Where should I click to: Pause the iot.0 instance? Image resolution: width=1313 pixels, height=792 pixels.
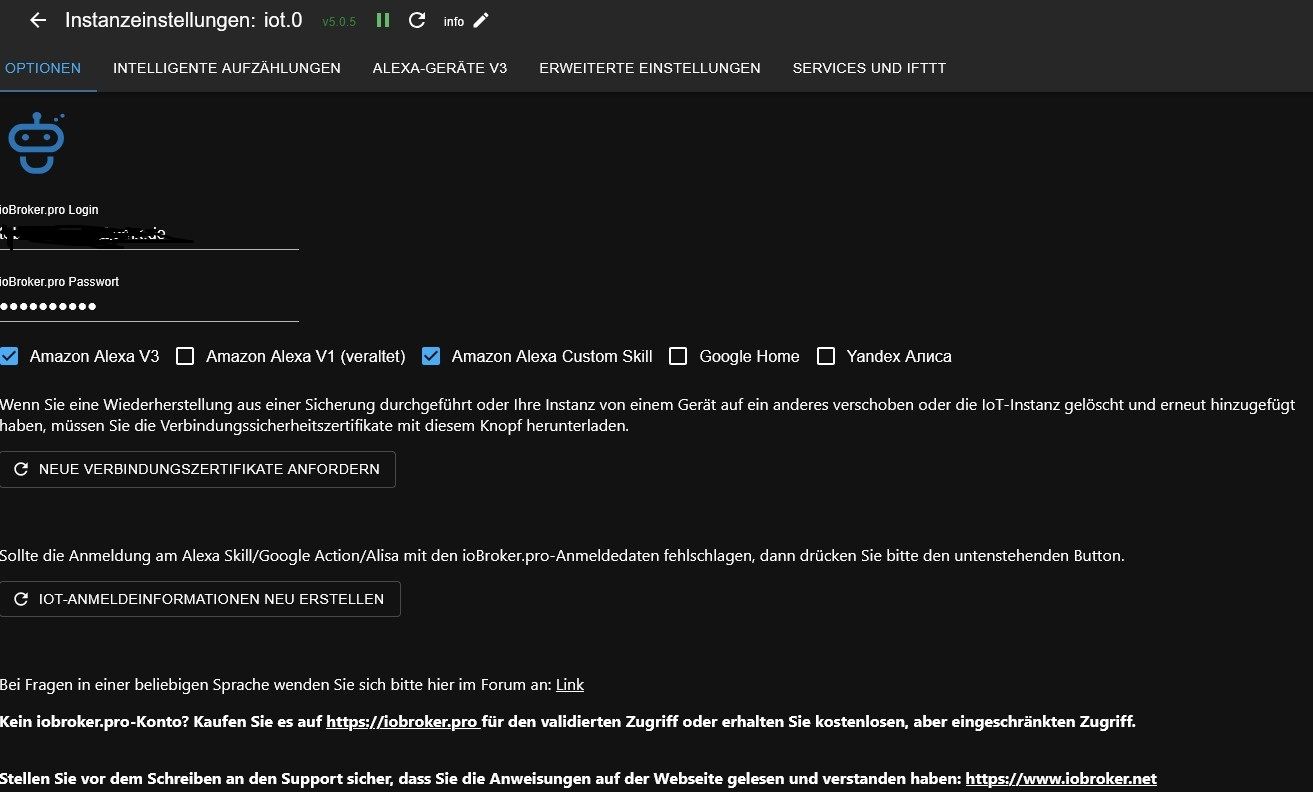click(x=383, y=20)
